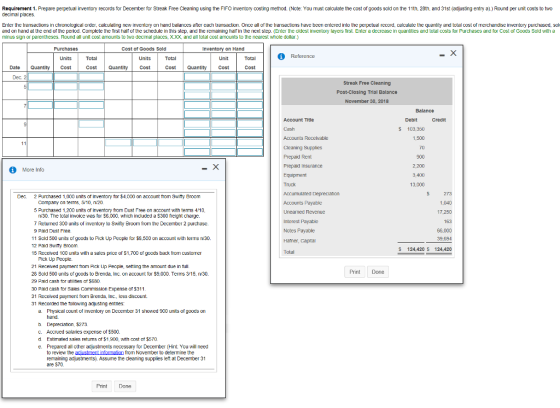Minimize the Reference dialog
560x408 pixels.
(442, 55)
